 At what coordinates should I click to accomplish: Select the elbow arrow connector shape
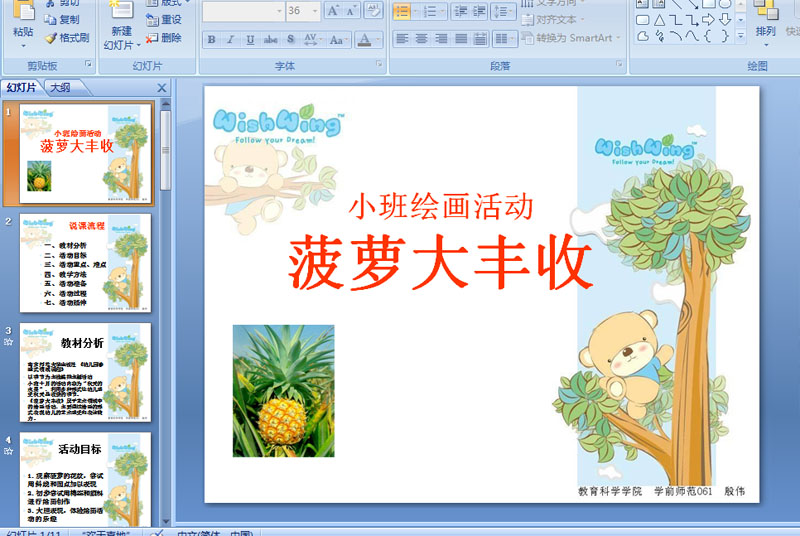(691, 20)
